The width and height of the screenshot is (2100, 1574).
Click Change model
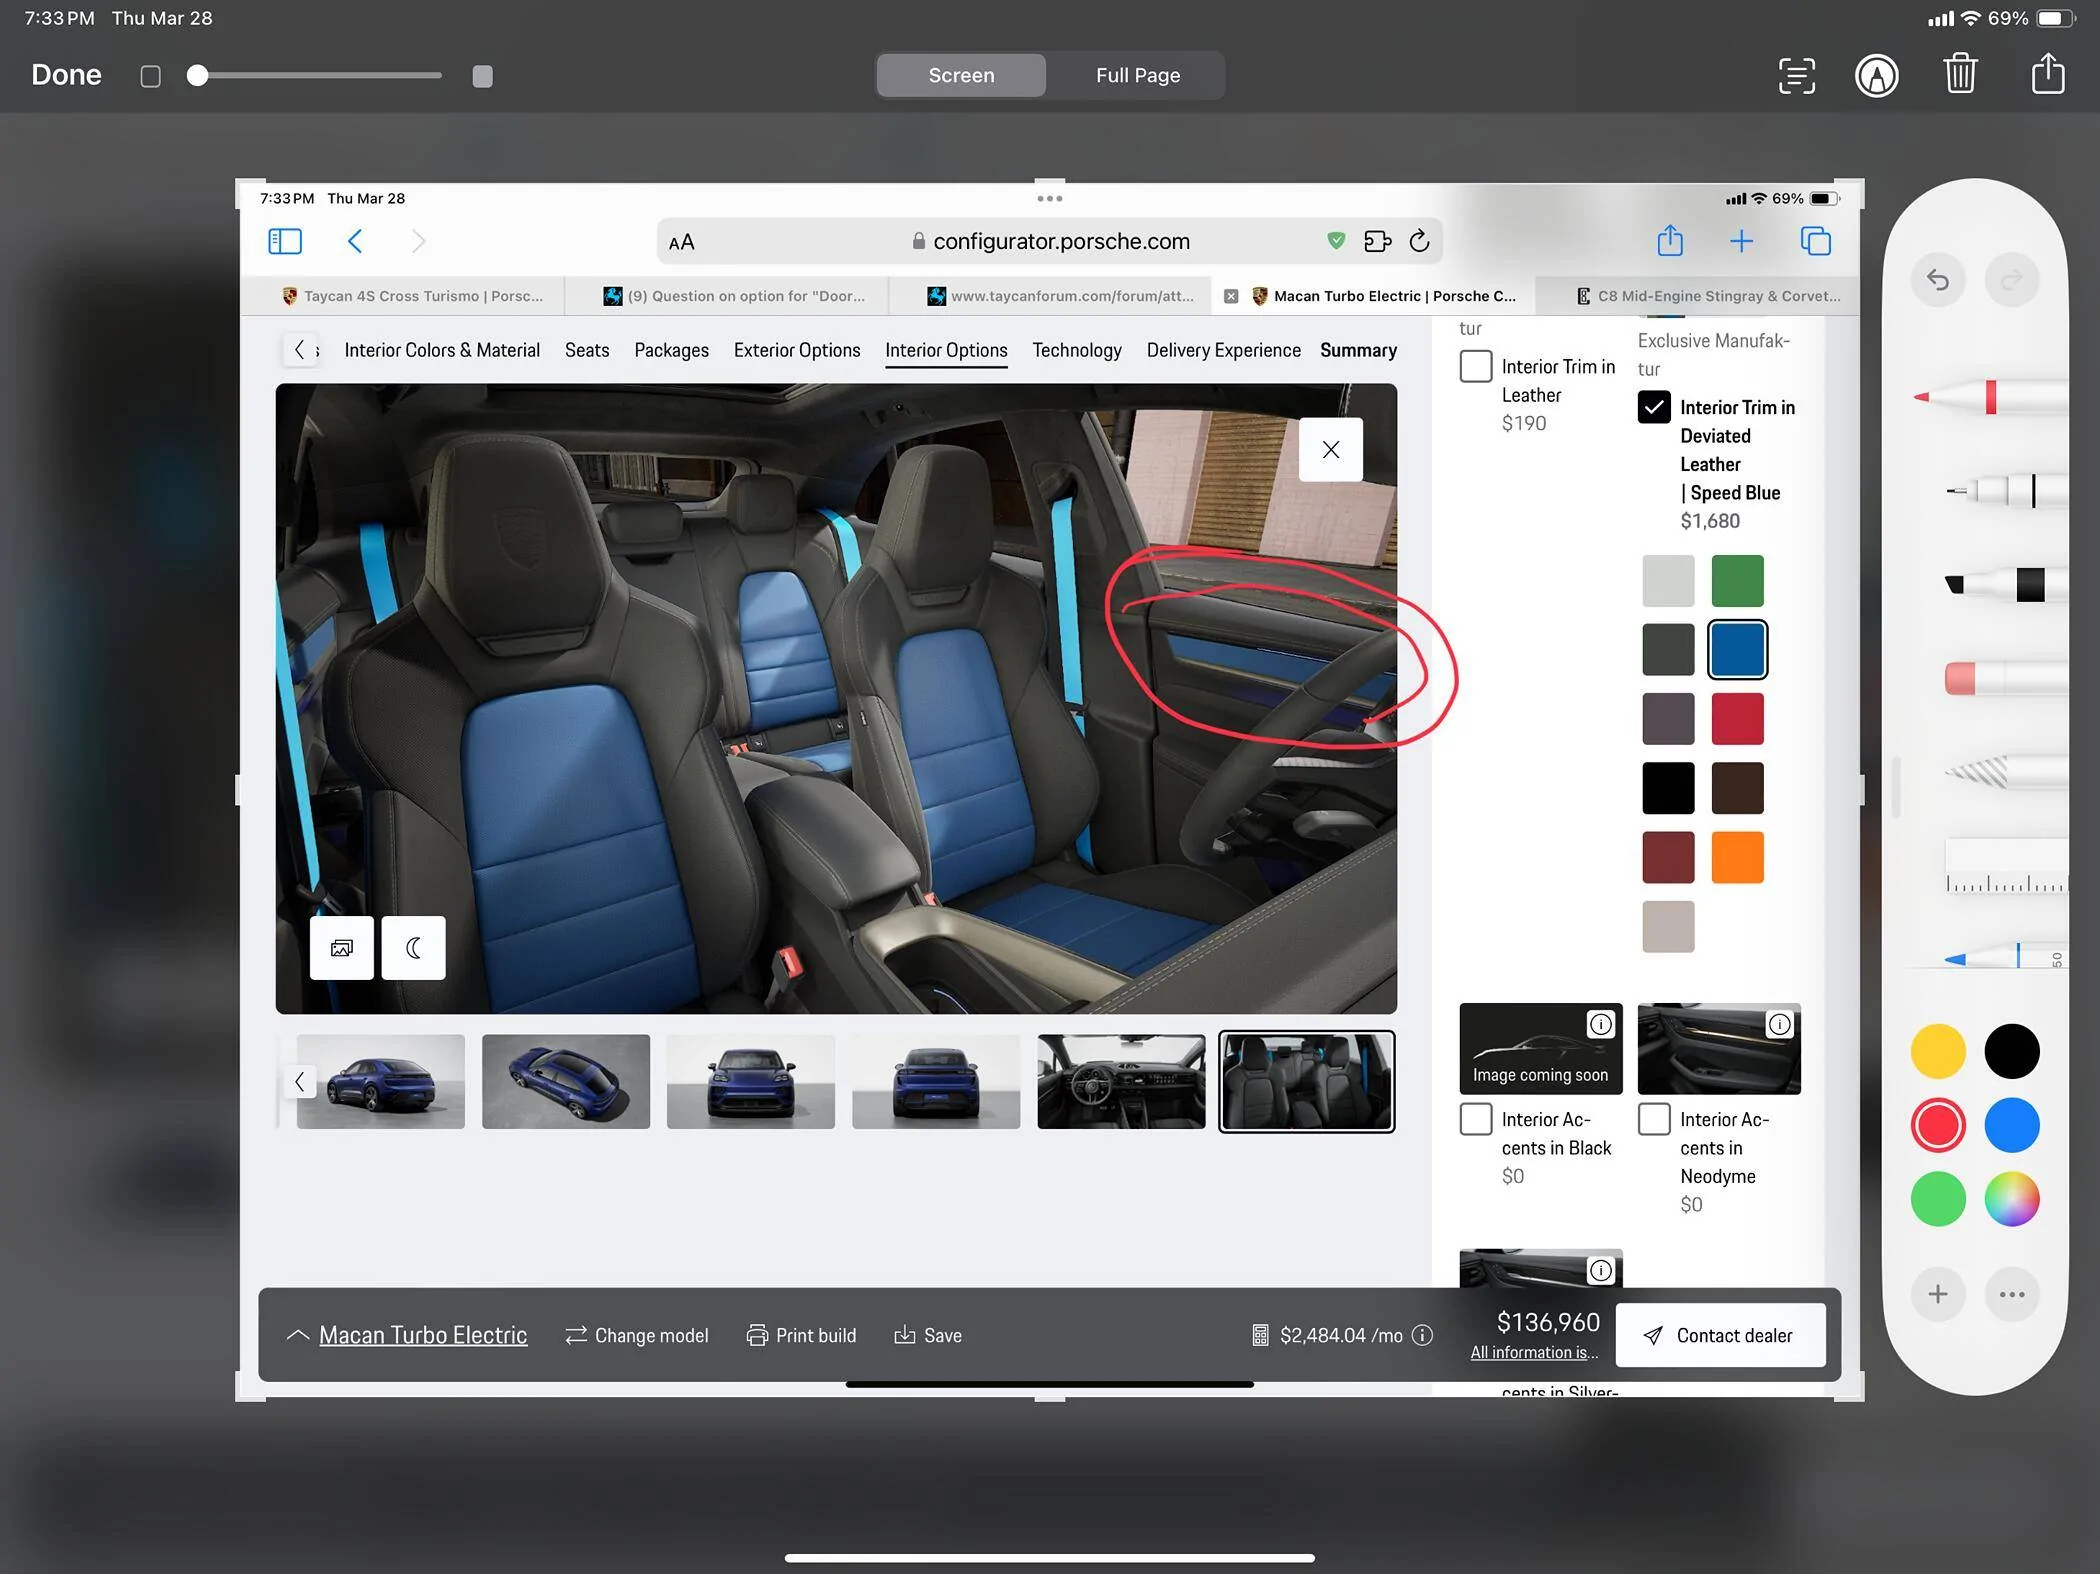click(637, 1335)
